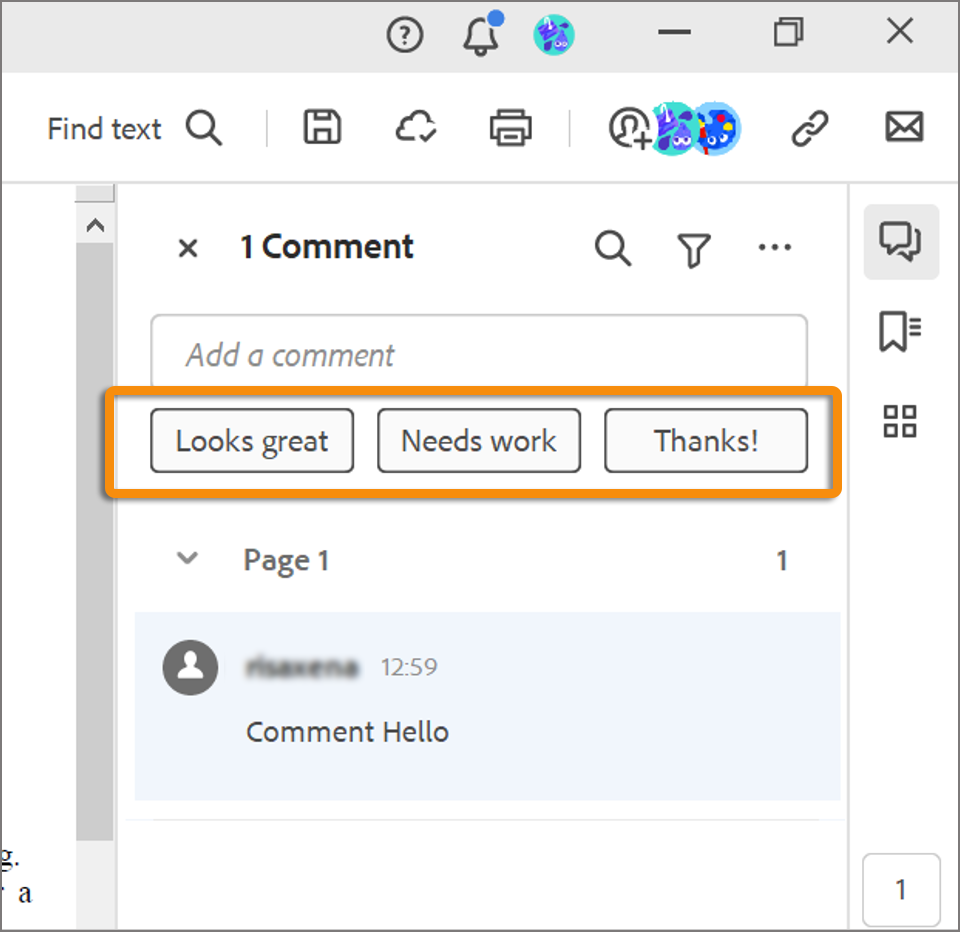Viewport: 960px width, 932px height.
Task: Click the Add a comment field
Action: [478, 354]
